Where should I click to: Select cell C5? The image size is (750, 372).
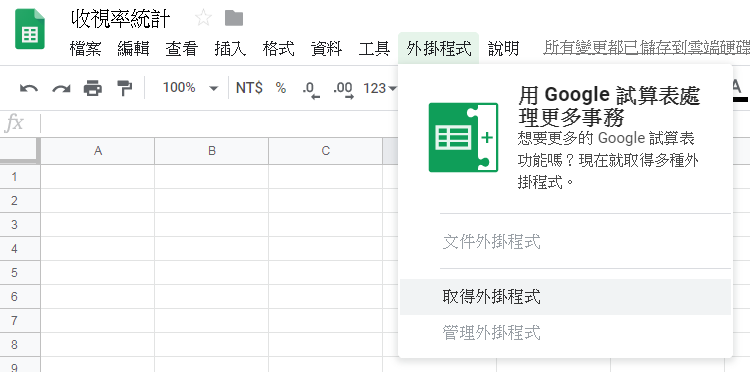[325, 273]
